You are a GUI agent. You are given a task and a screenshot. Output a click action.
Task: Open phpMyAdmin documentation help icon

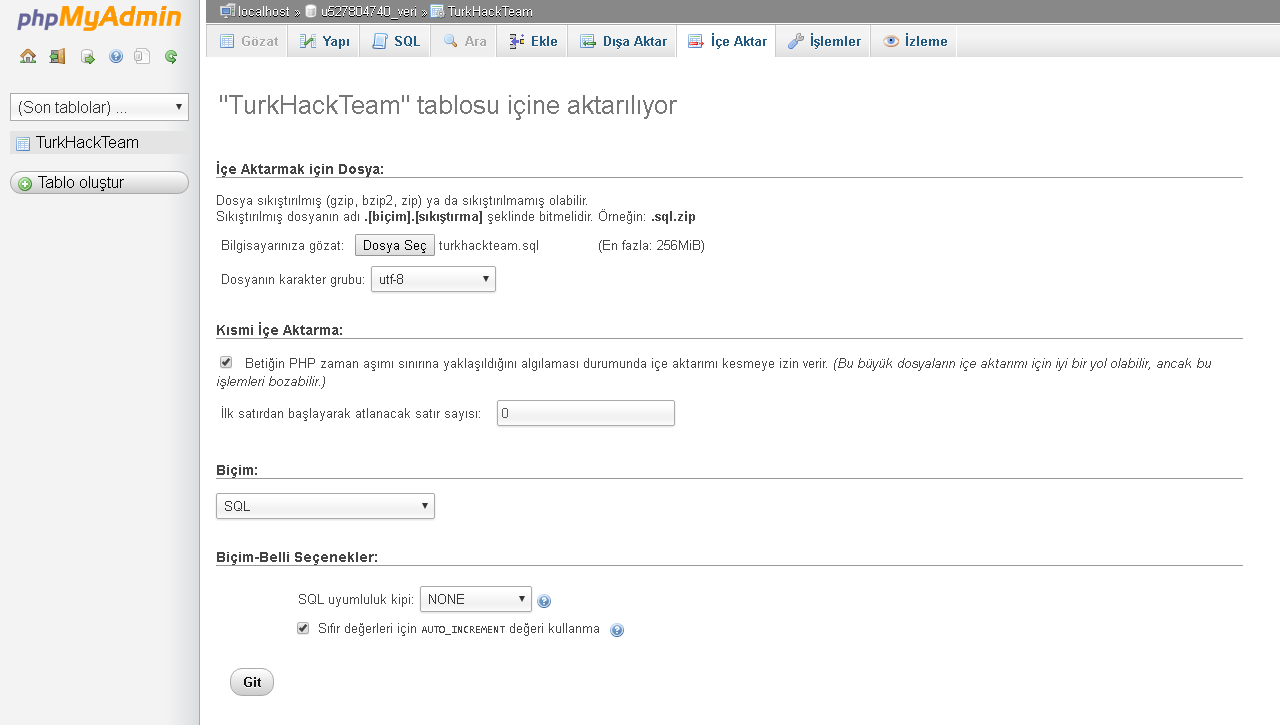click(x=116, y=57)
